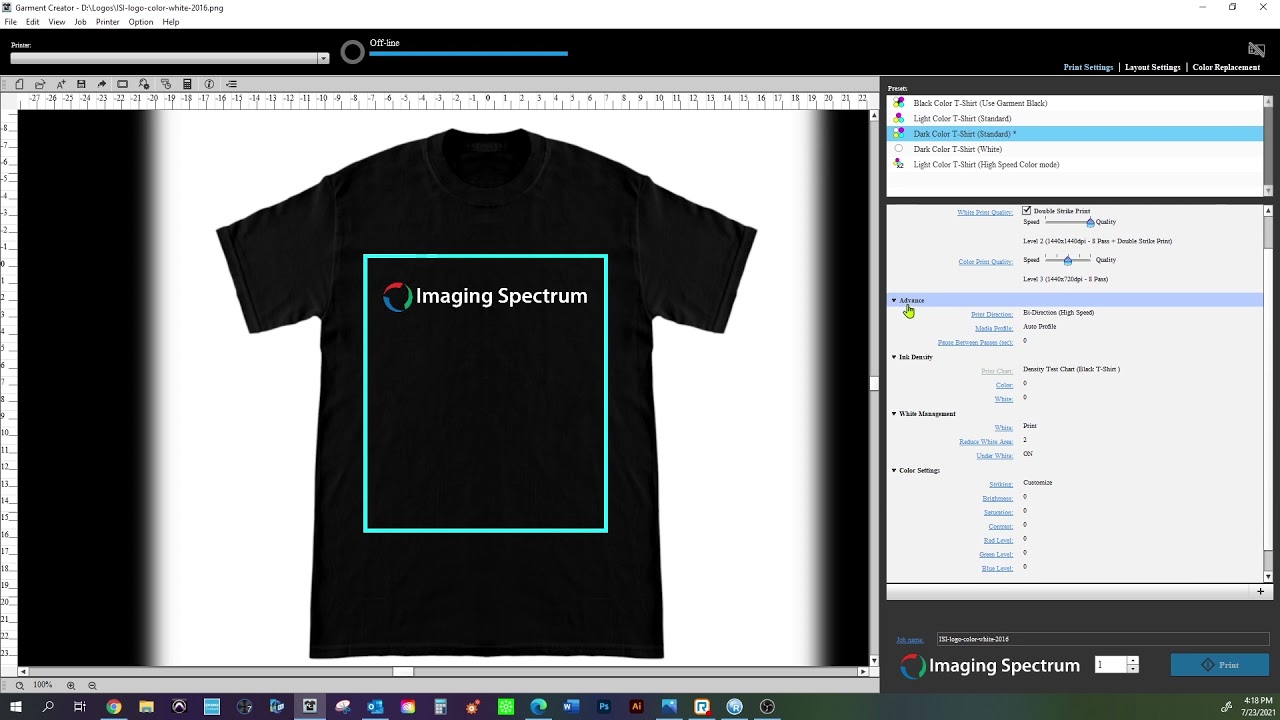The height and width of the screenshot is (720, 1280).
Task: Click the Task View taskbar icon
Action: click(x=80, y=706)
